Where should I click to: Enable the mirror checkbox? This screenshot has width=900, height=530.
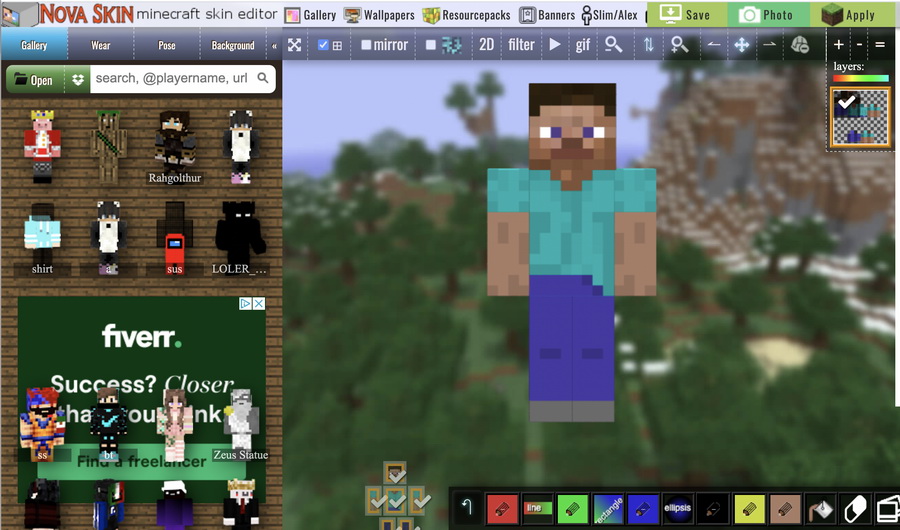(x=366, y=45)
